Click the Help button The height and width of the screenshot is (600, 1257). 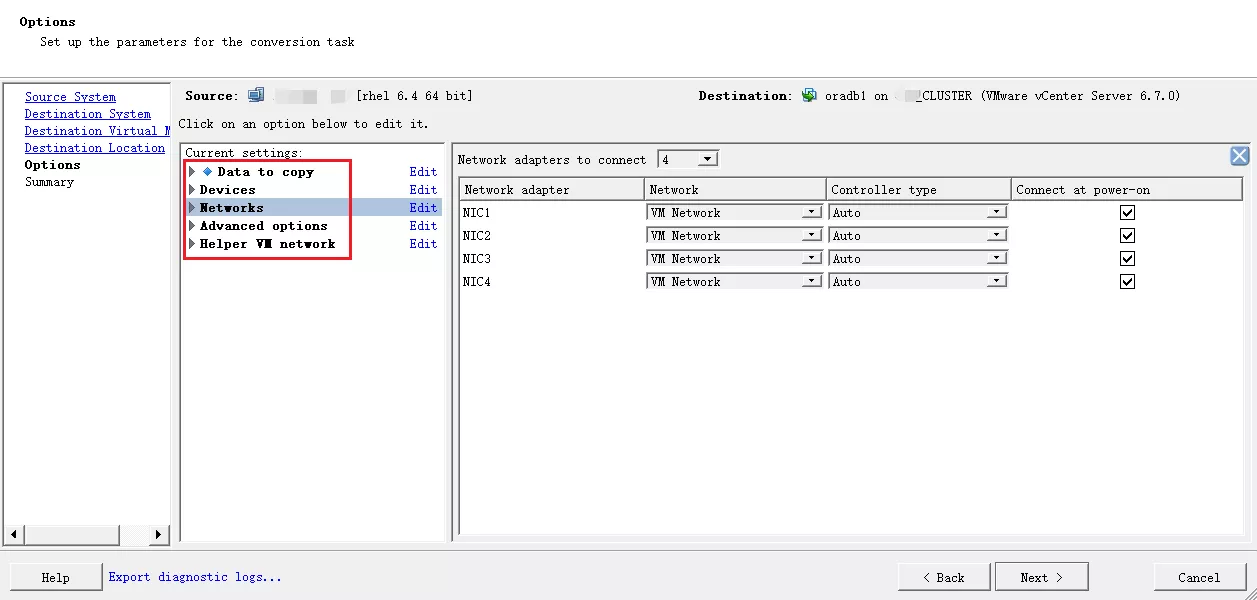(x=56, y=577)
